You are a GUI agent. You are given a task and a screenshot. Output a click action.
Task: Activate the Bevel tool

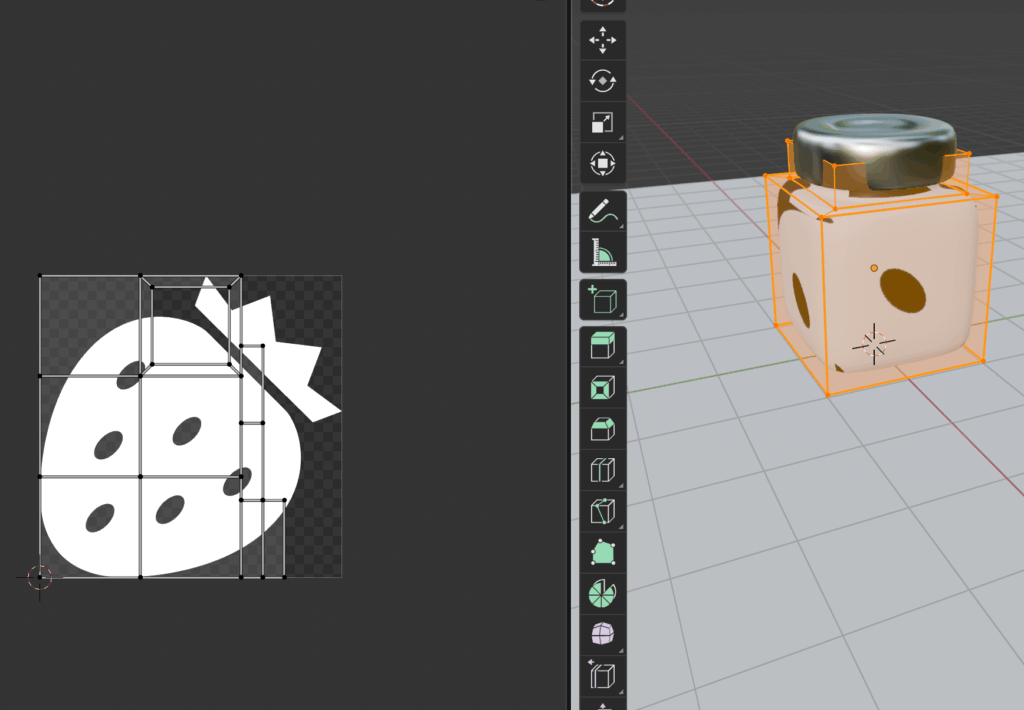click(x=602, y=428)
